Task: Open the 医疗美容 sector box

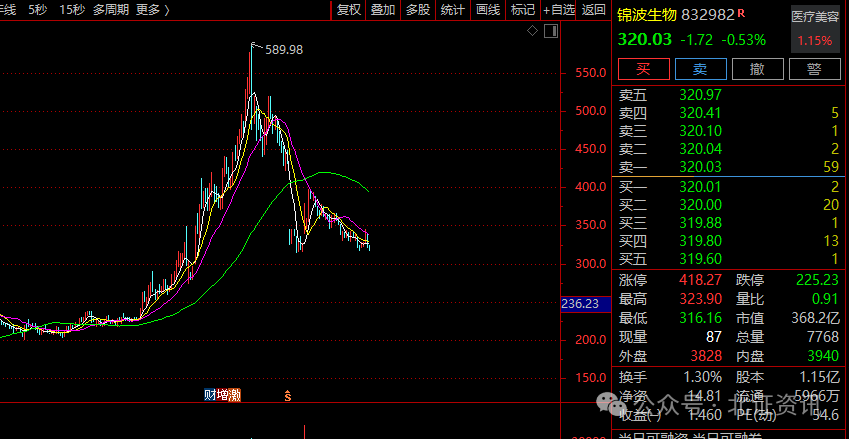Action: (x=815, y=30)
